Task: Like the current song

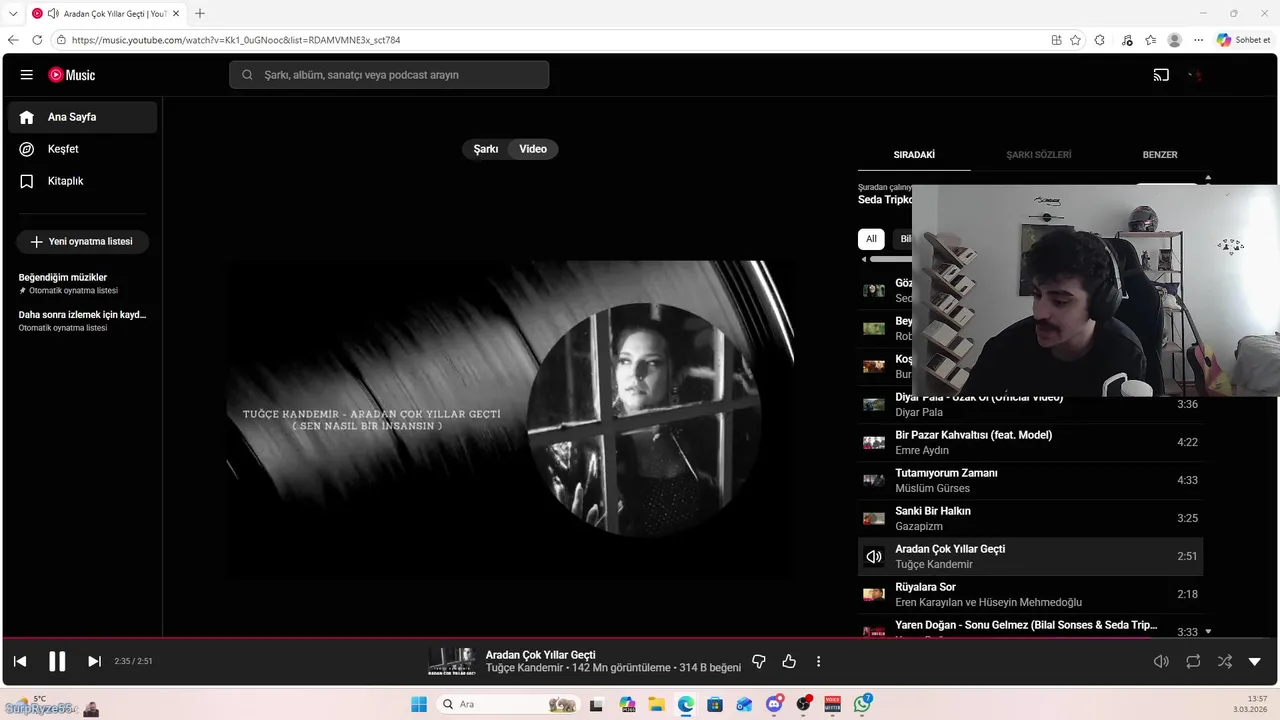Action: tap(789, 661)
